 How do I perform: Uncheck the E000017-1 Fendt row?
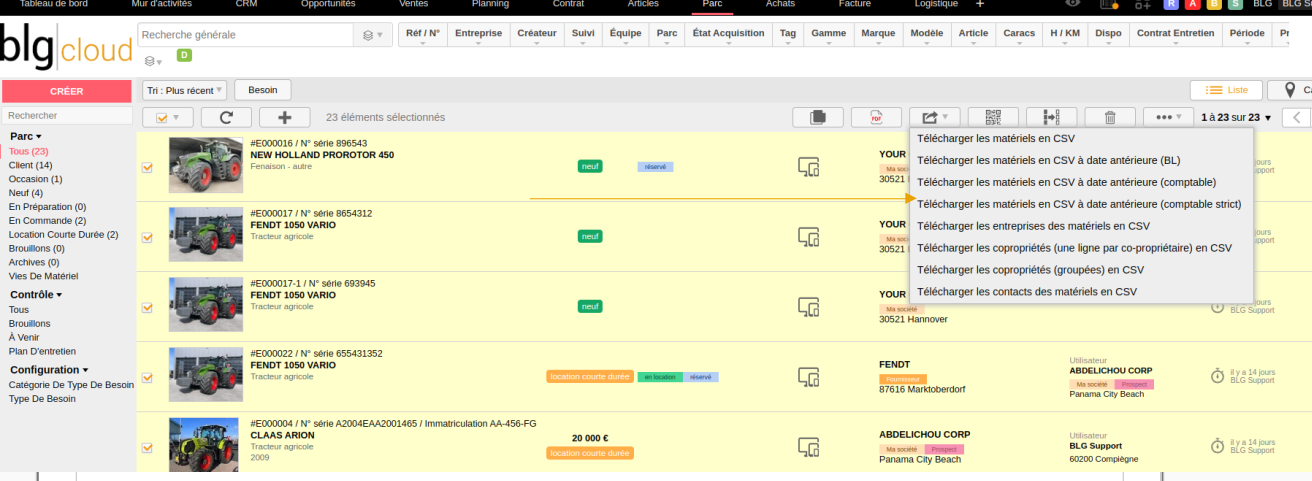(148, 307)
